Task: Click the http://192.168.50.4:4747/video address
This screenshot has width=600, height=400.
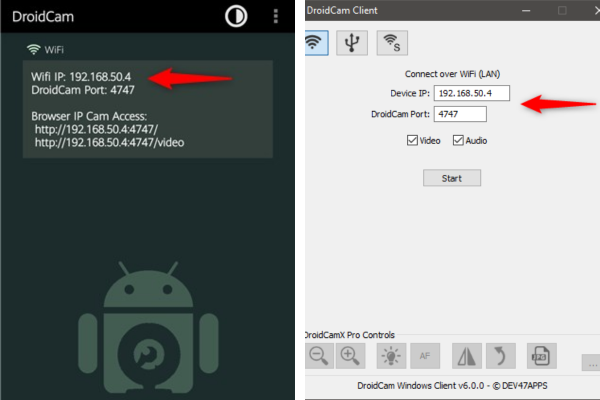Action: [x=109, y=143]
